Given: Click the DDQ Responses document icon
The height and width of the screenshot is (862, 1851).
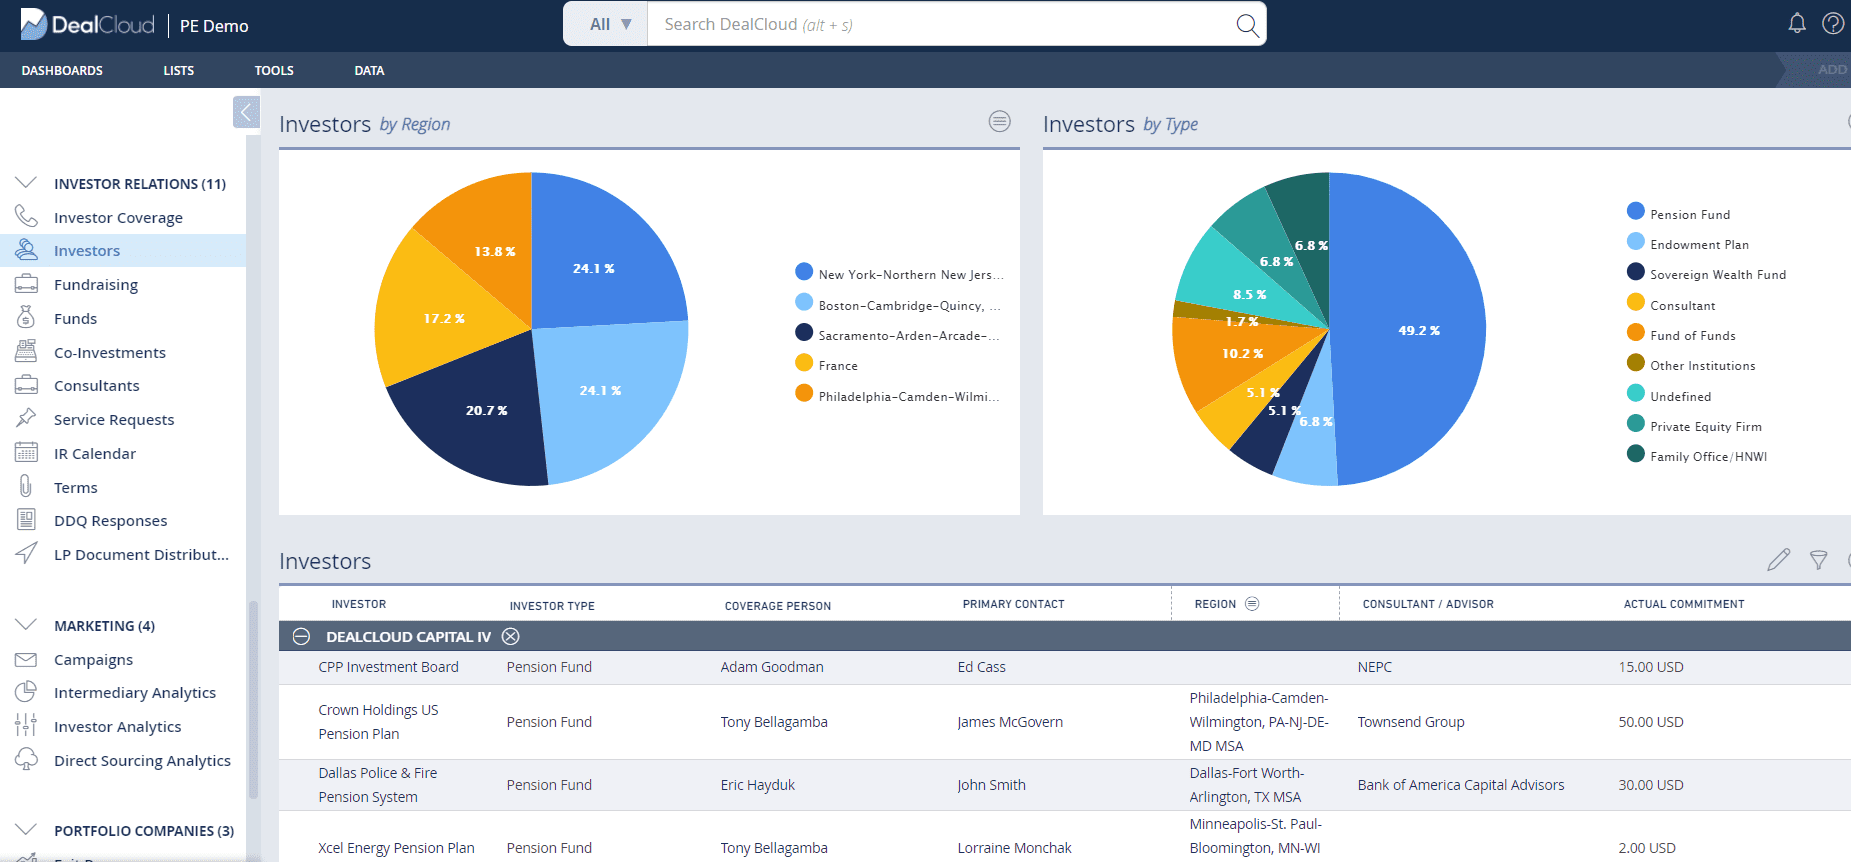Looking at the screenshot, I should coord(26,519).
